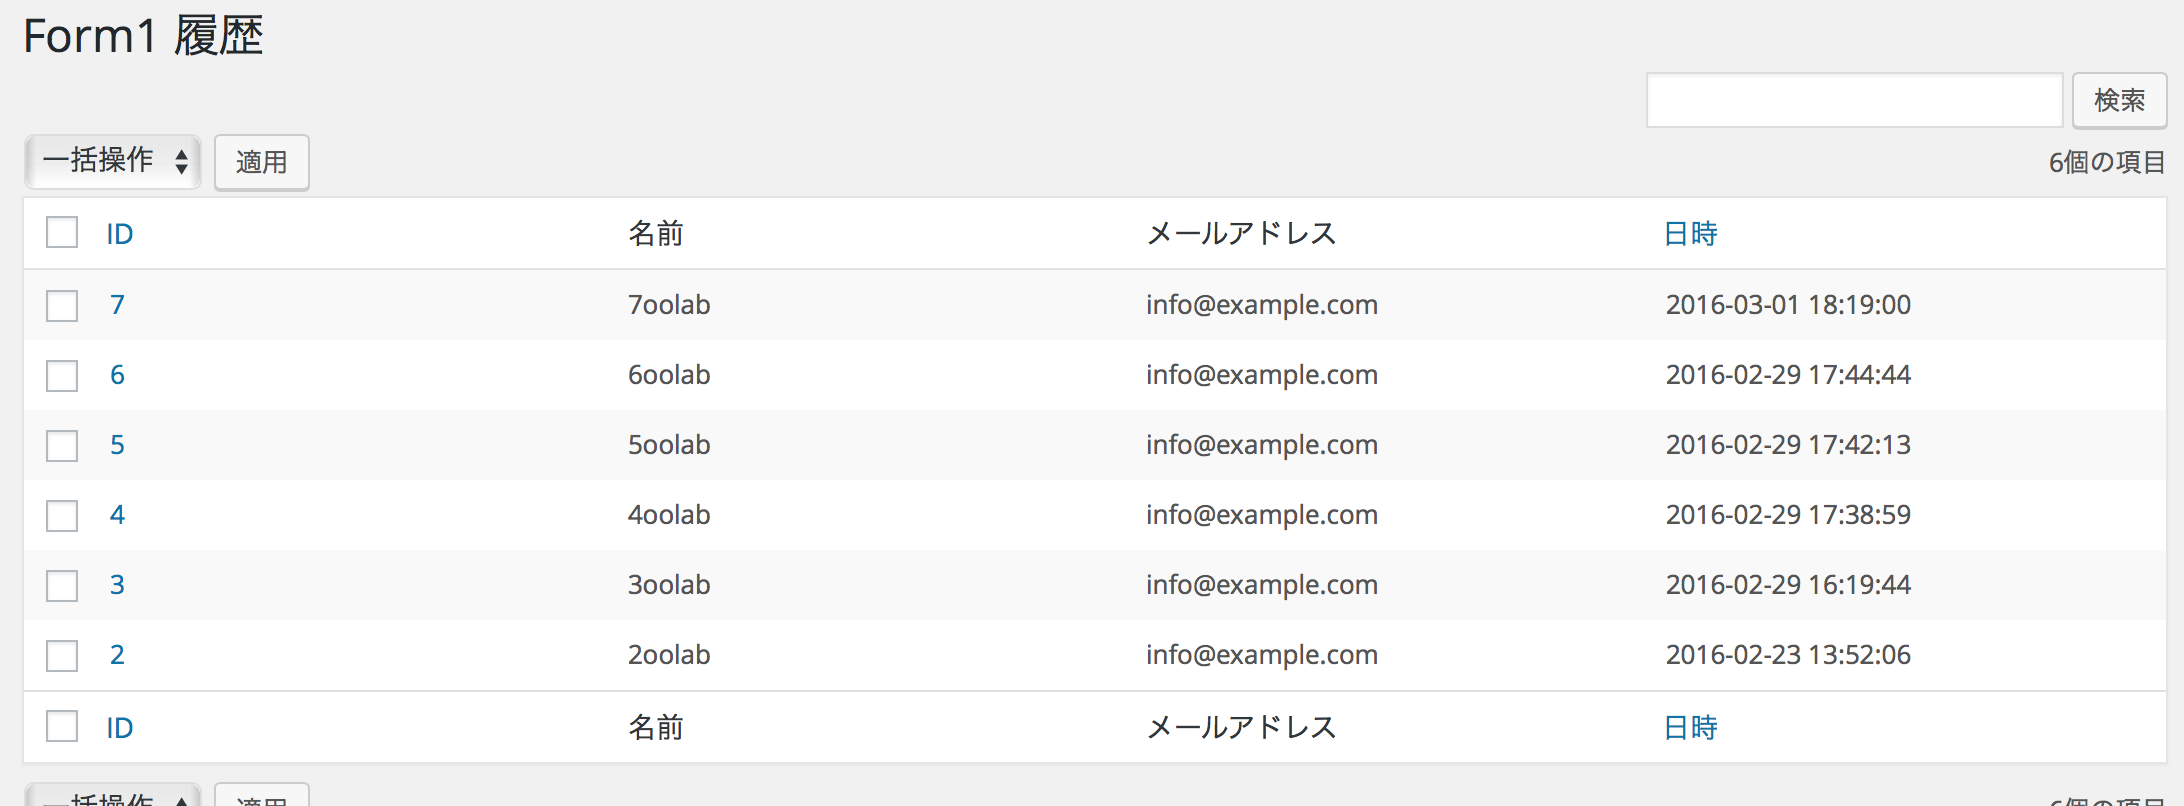Open entry ID 6 link

coord(117,375)
